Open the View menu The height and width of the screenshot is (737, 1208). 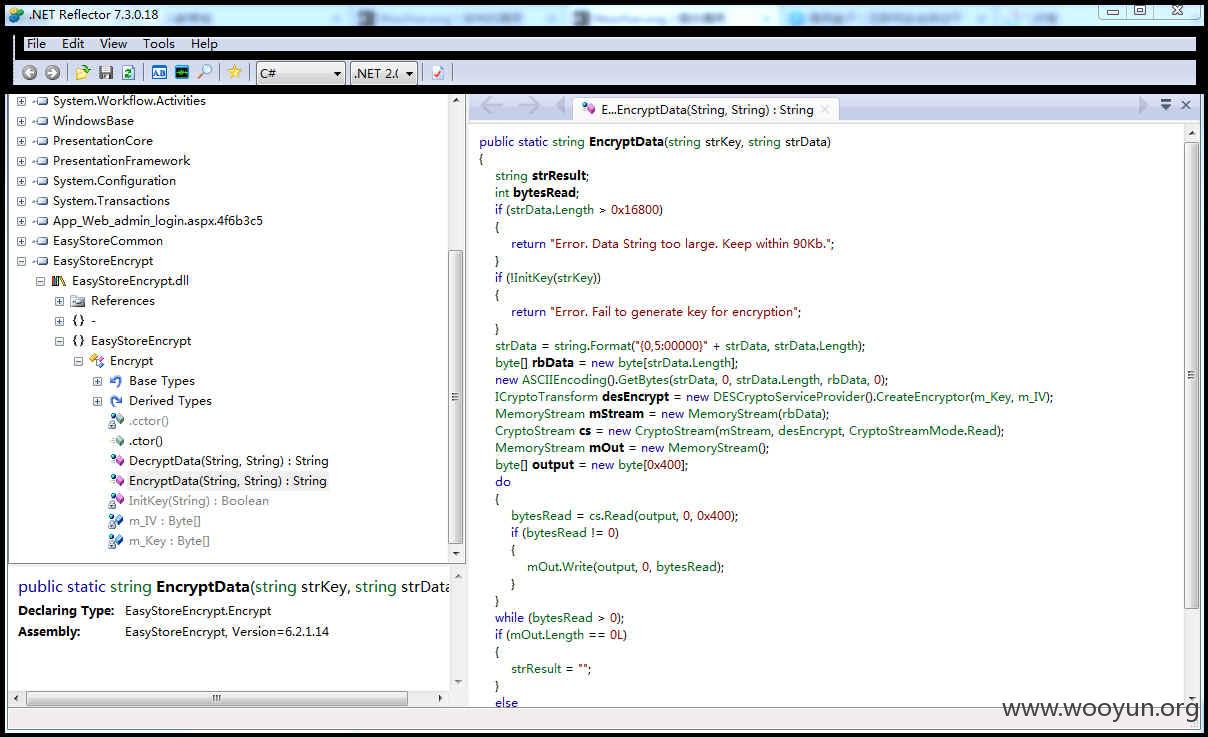[113, 43]
